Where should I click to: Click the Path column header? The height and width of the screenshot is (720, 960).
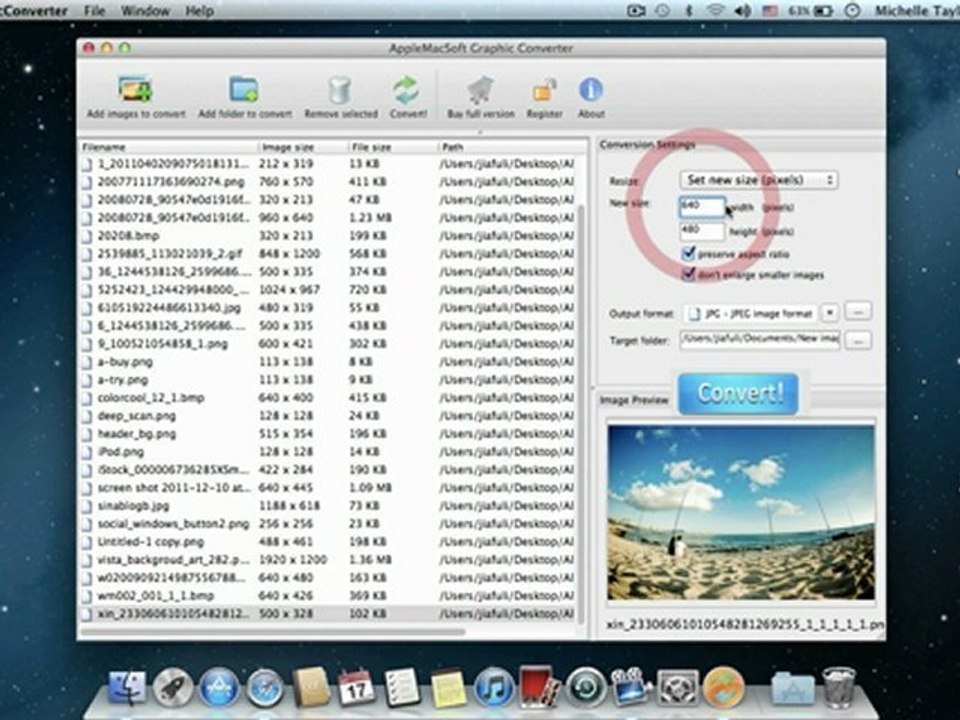512,147
